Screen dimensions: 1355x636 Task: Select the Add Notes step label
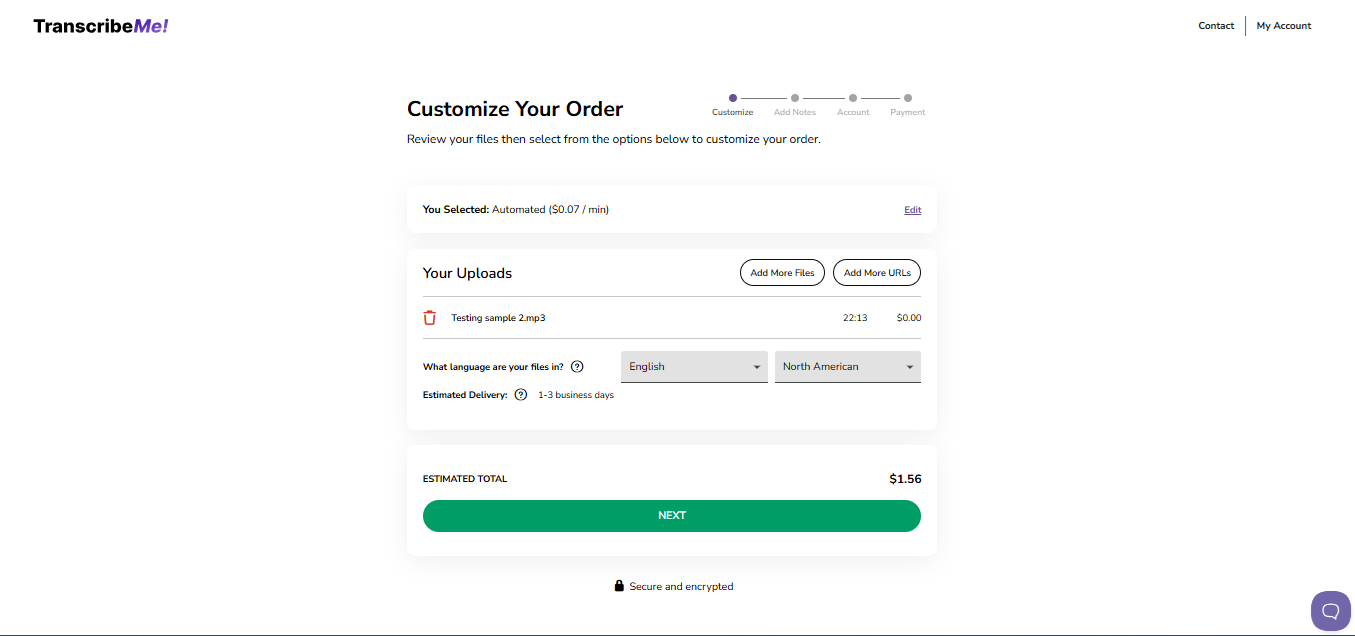[794, 112]
